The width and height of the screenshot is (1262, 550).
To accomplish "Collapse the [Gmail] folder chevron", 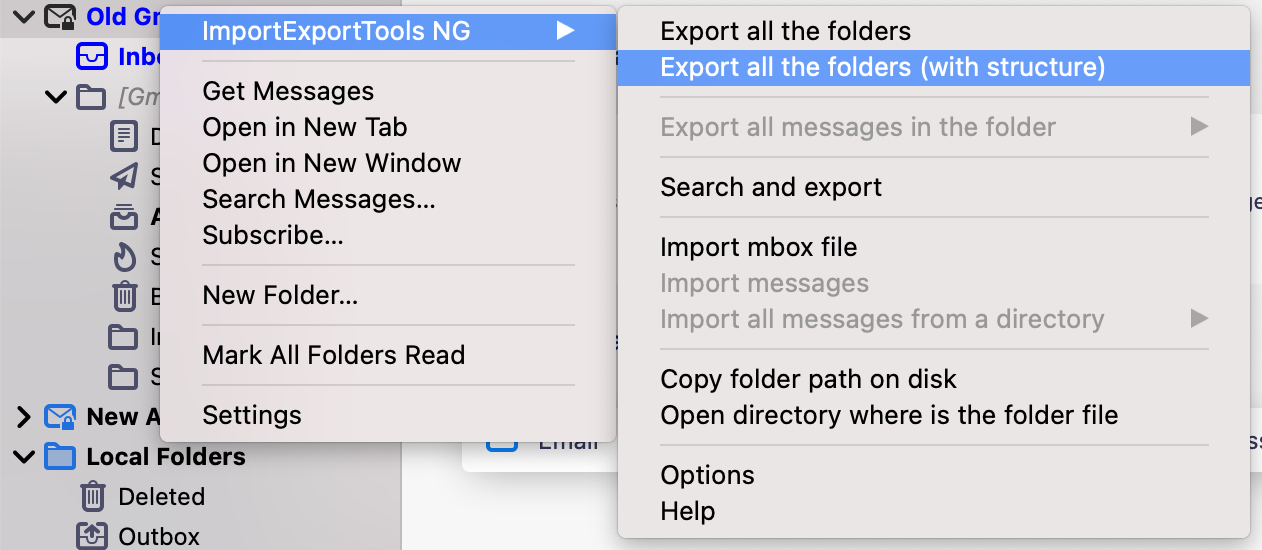I will 55,97.
